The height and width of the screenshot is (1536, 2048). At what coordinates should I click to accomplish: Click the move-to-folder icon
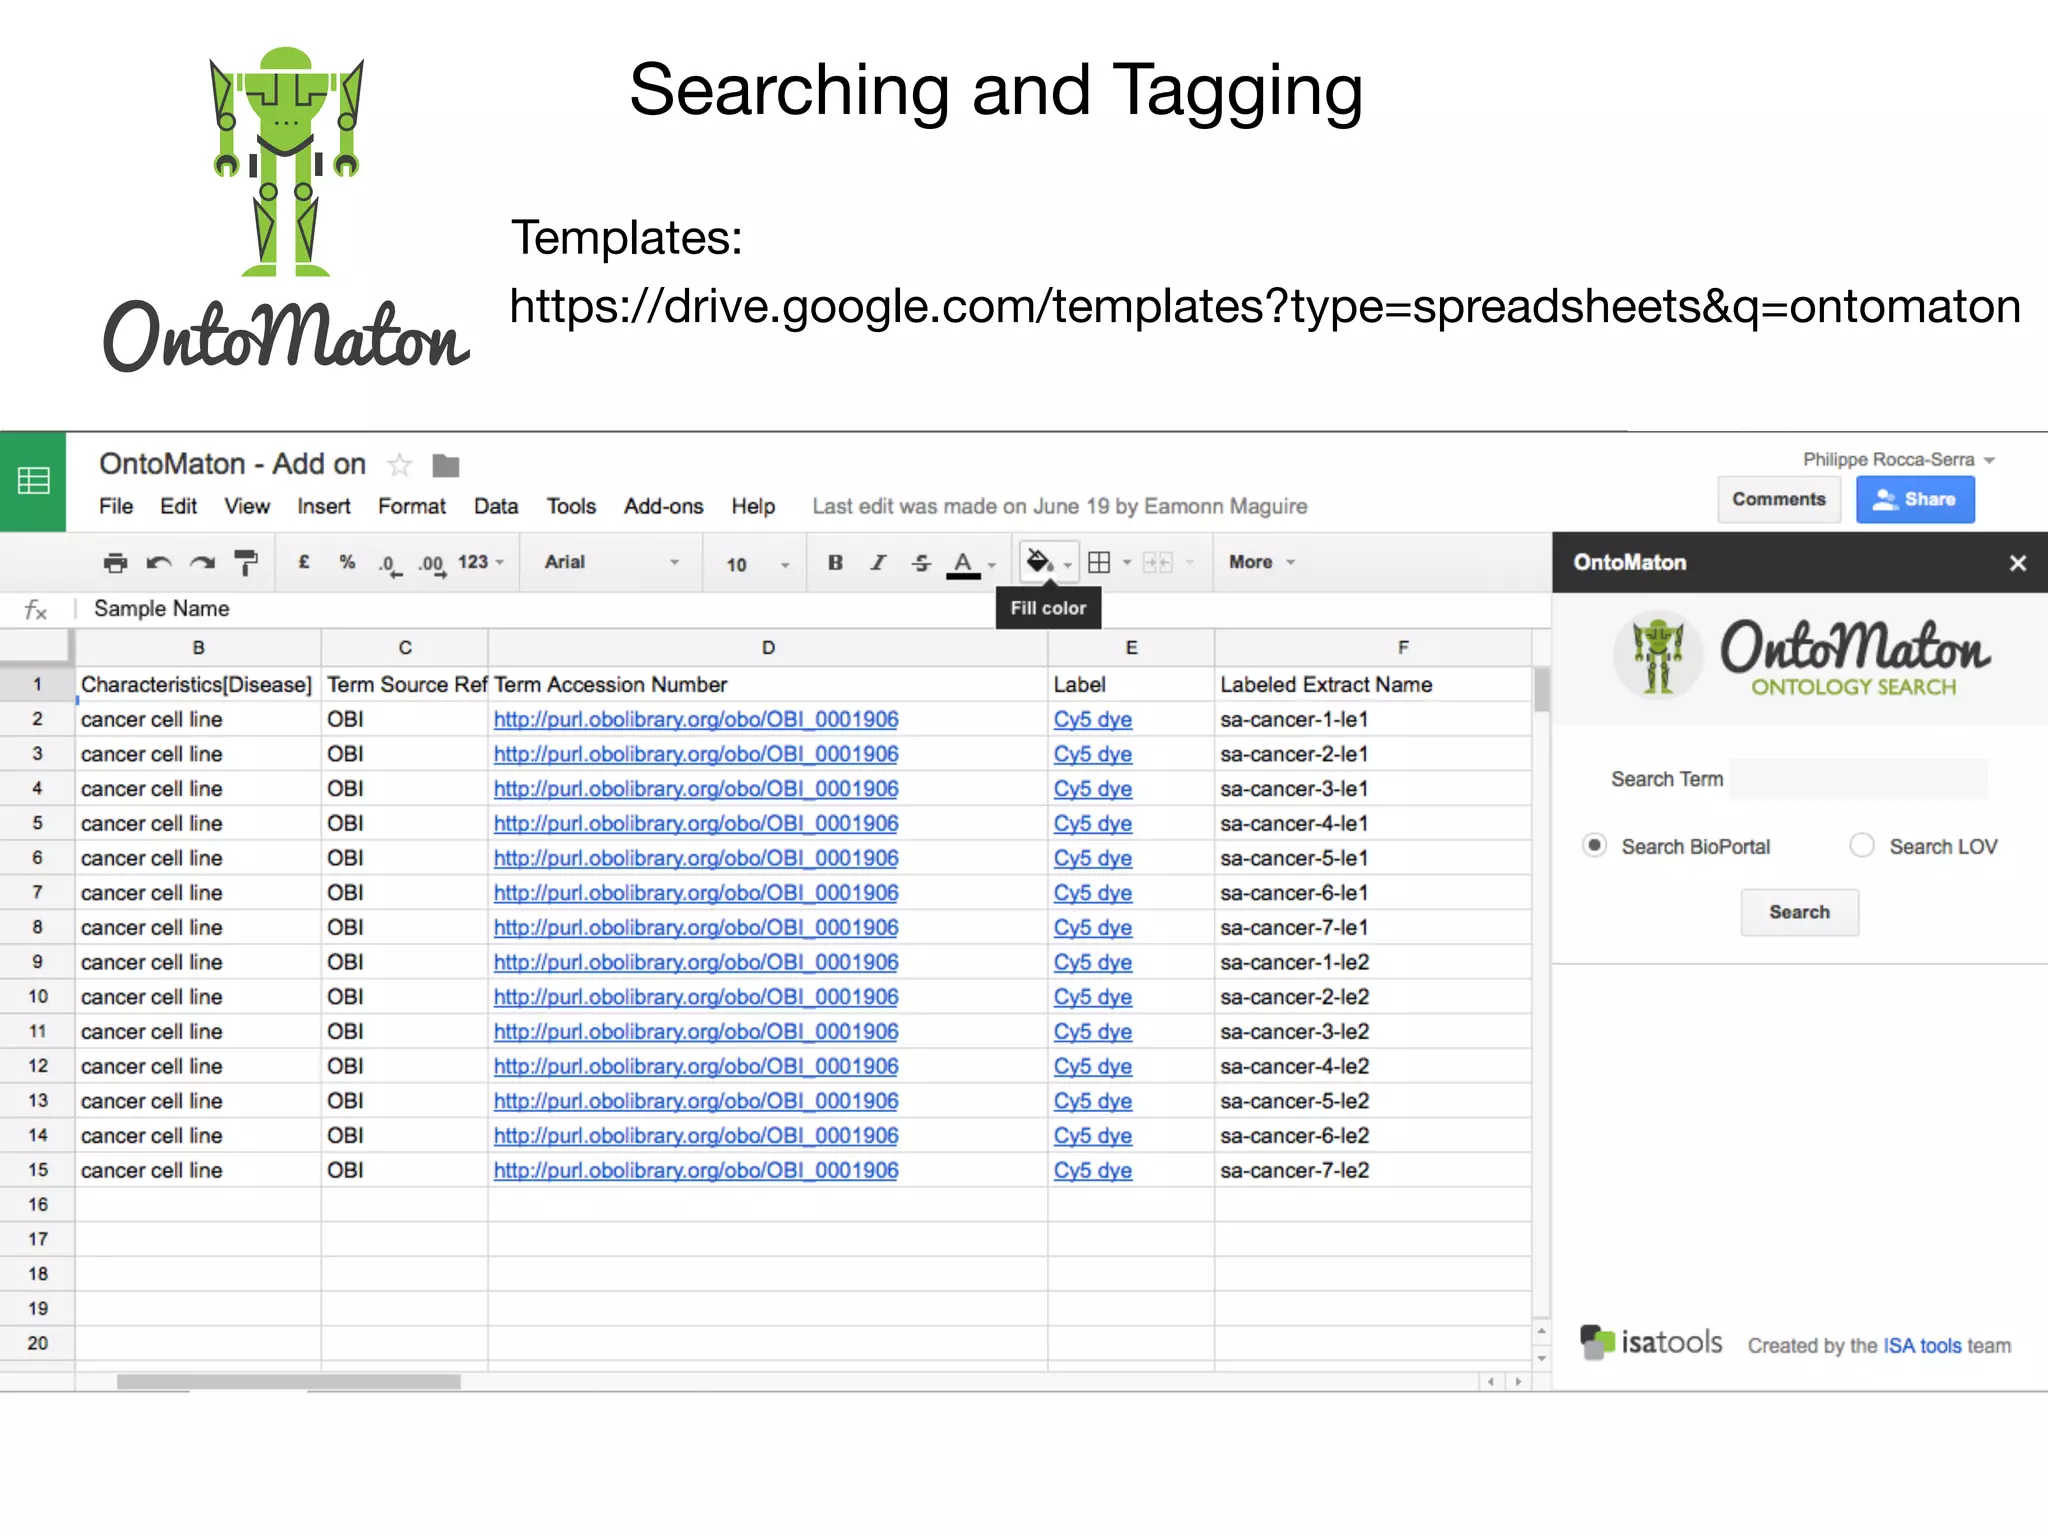coord(445,465)
